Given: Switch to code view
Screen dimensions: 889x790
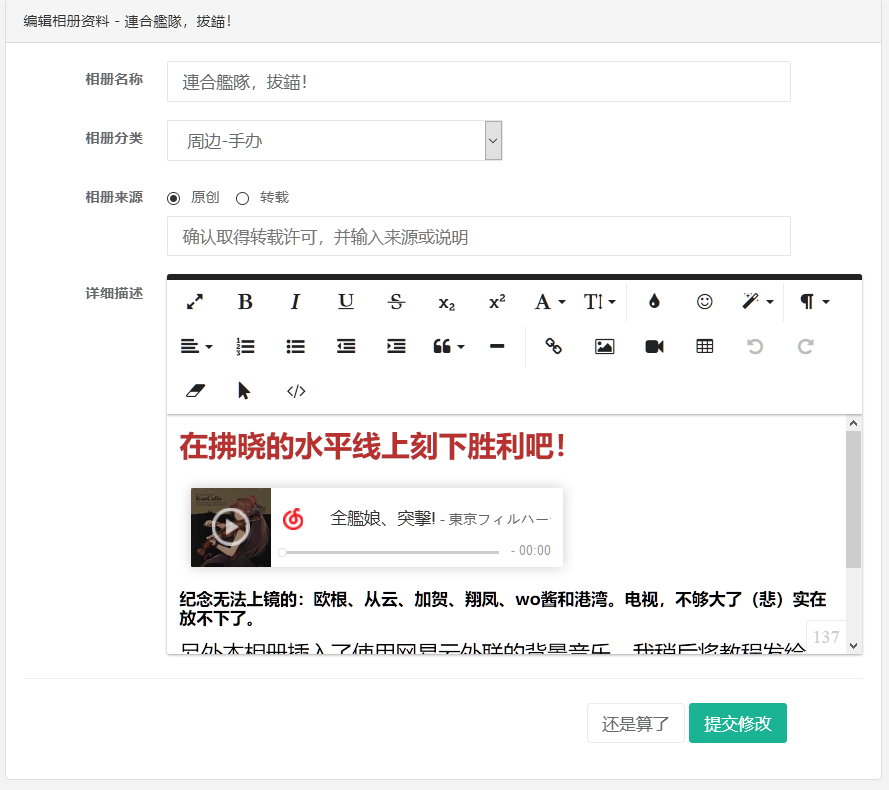Looking at the screenshot, I should coord(296,391).
